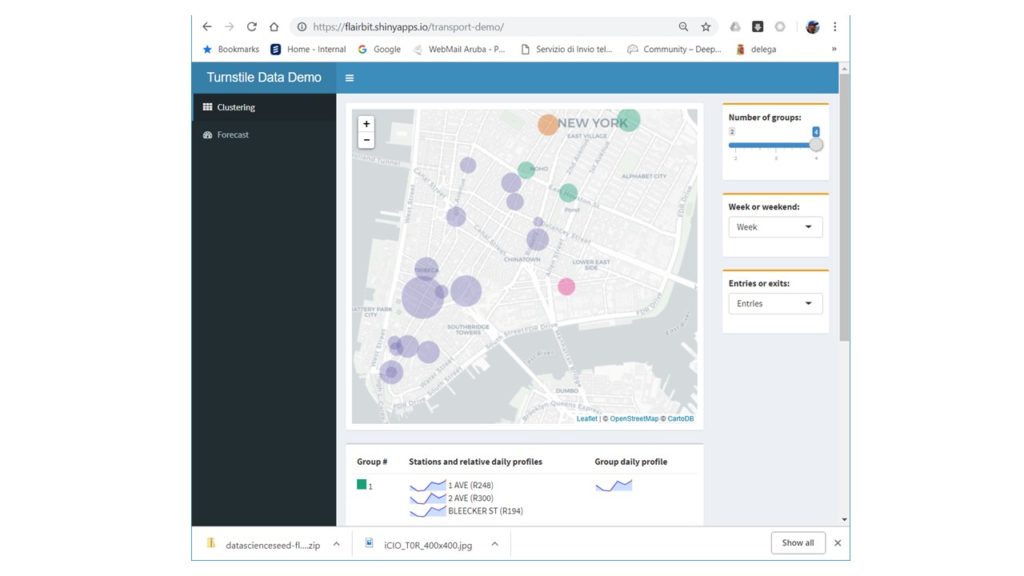Click the 1 AVE (R248) station row
Image resolution: width=1024 pixels, height=576 pixels.
coord(451,485)
